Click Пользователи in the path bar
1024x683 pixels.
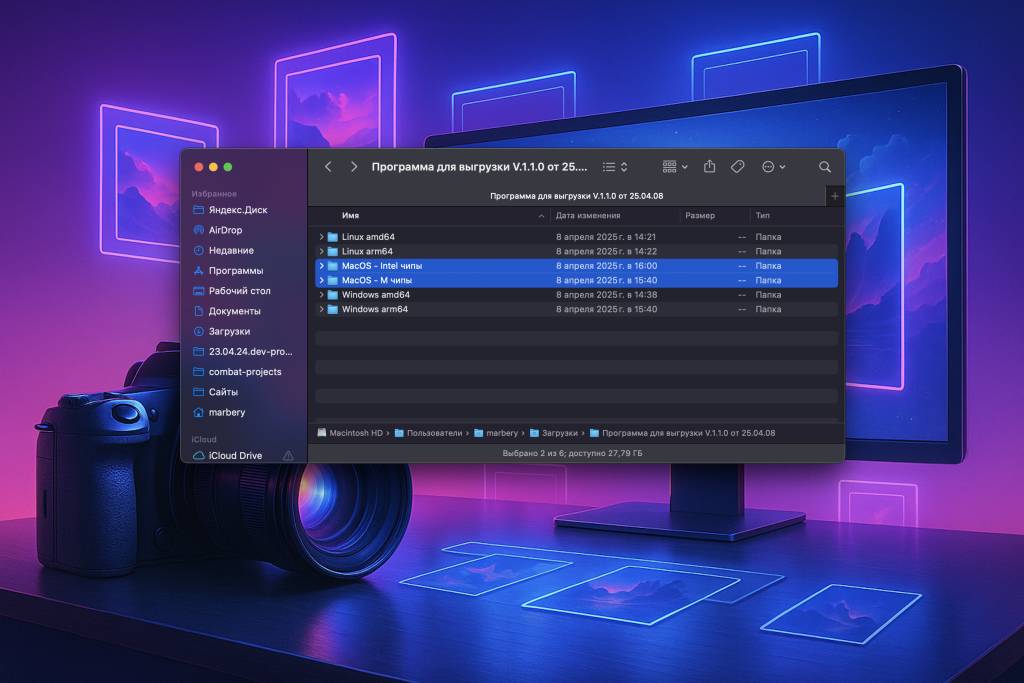coord(434,433)
